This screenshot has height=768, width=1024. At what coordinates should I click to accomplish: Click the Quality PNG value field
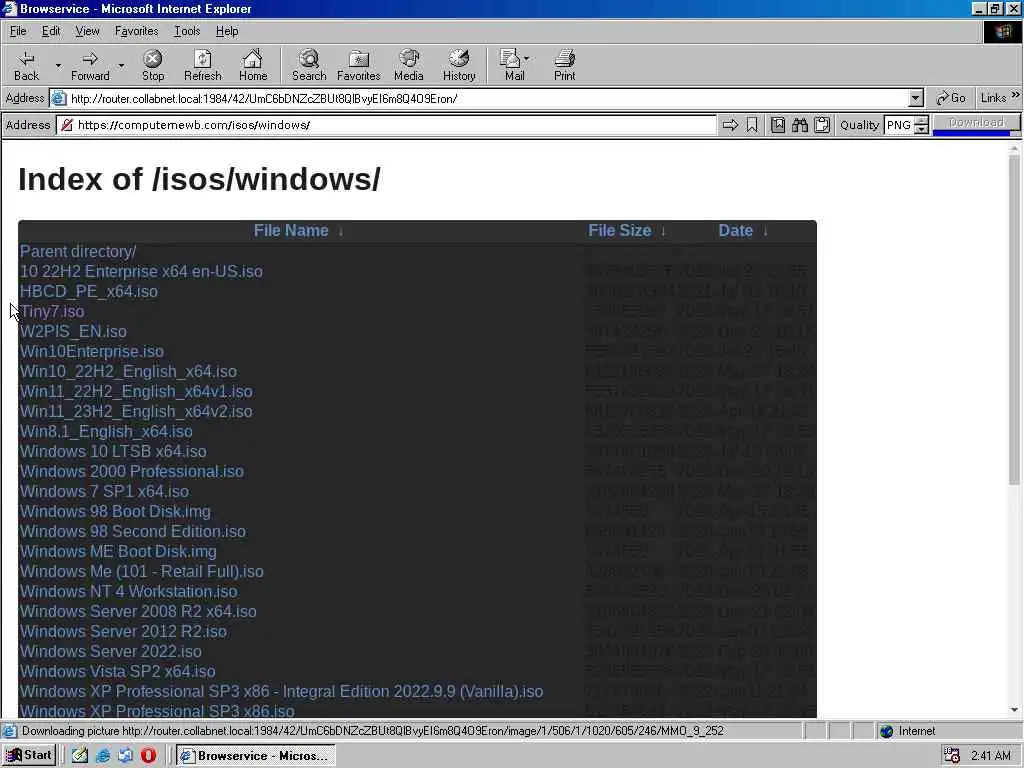point(899,125)
